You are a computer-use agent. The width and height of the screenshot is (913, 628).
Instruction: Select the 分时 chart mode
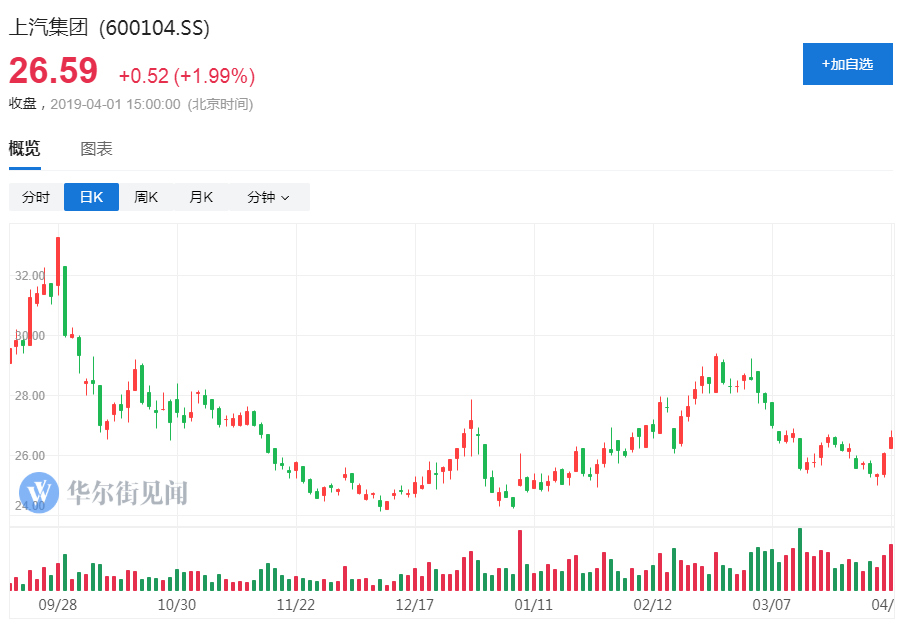point(36,197)
